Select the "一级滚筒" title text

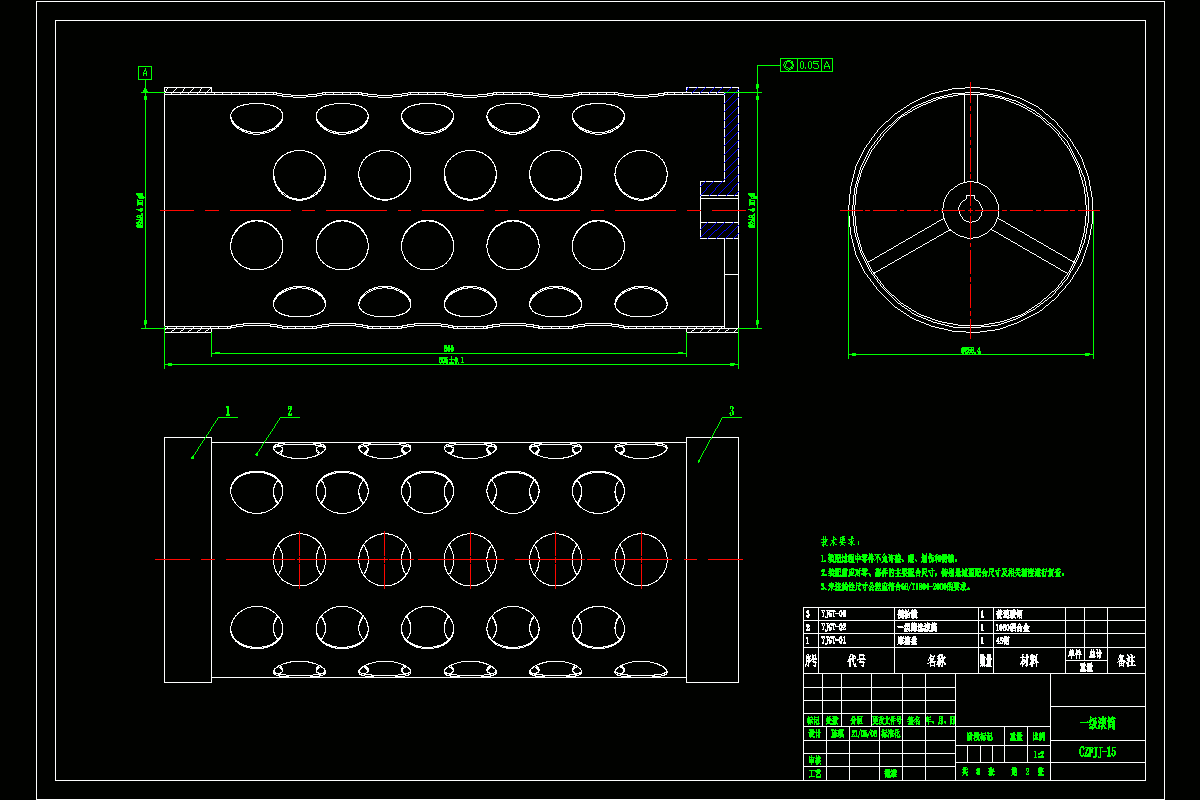tap(1098, 723)
